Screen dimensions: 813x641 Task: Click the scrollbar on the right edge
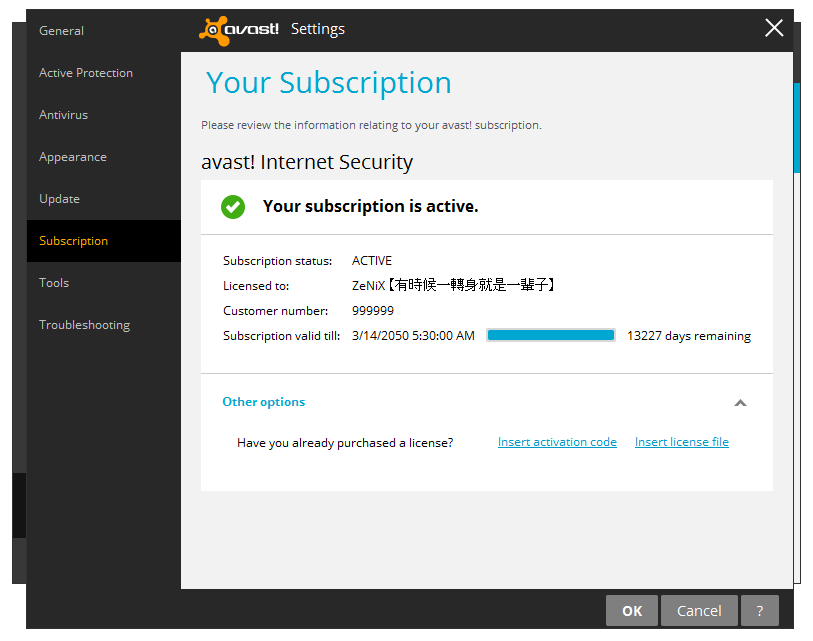click(x=797, y=120)
